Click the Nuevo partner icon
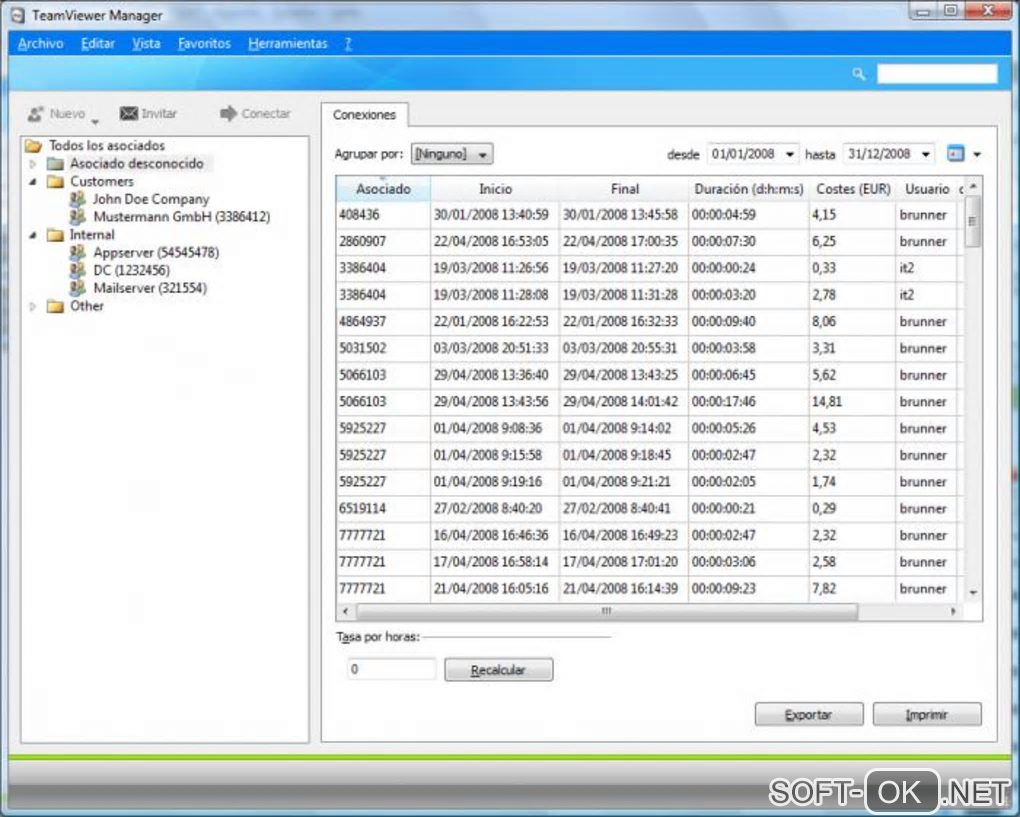 click(35, 114)
